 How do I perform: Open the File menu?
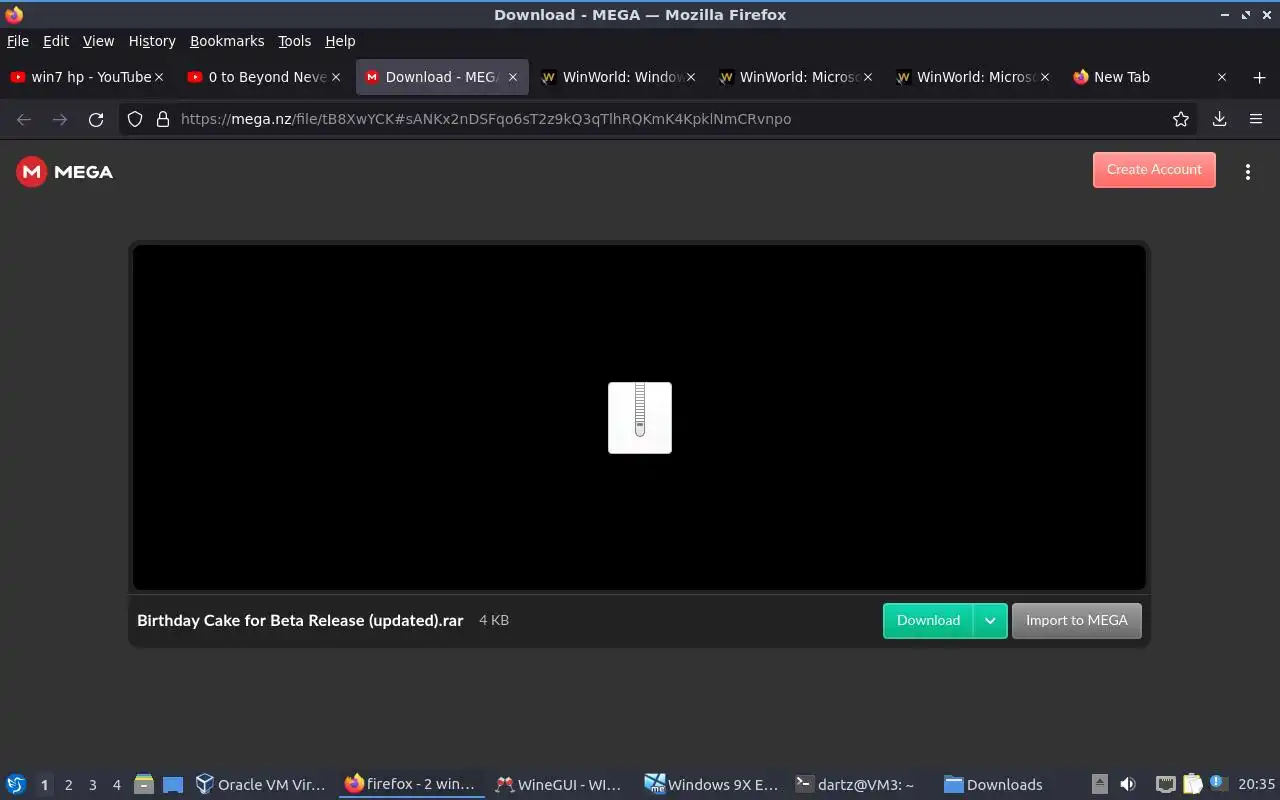(x=18, y=41)
